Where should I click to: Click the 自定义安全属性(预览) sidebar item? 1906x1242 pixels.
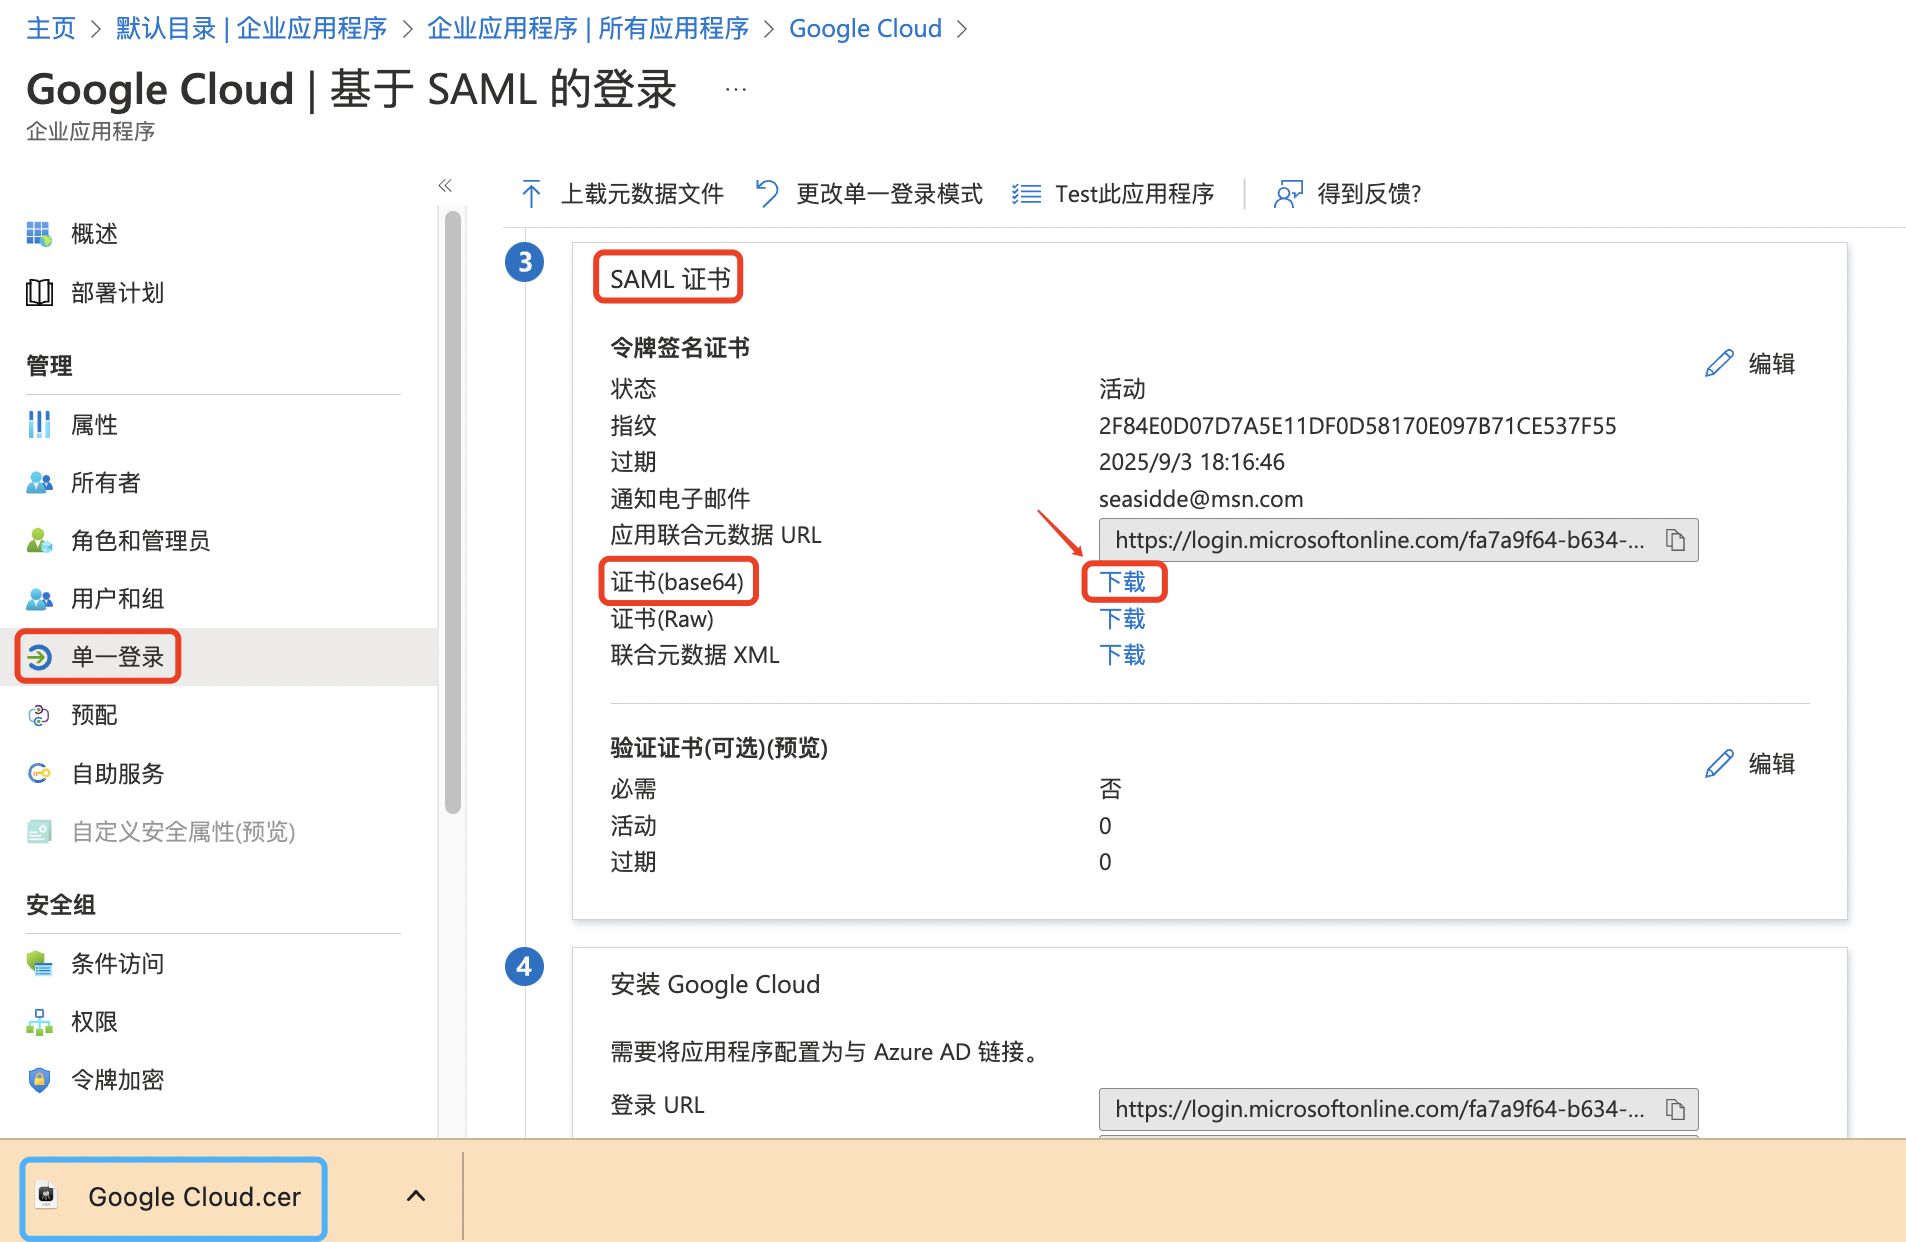(183, 832)
